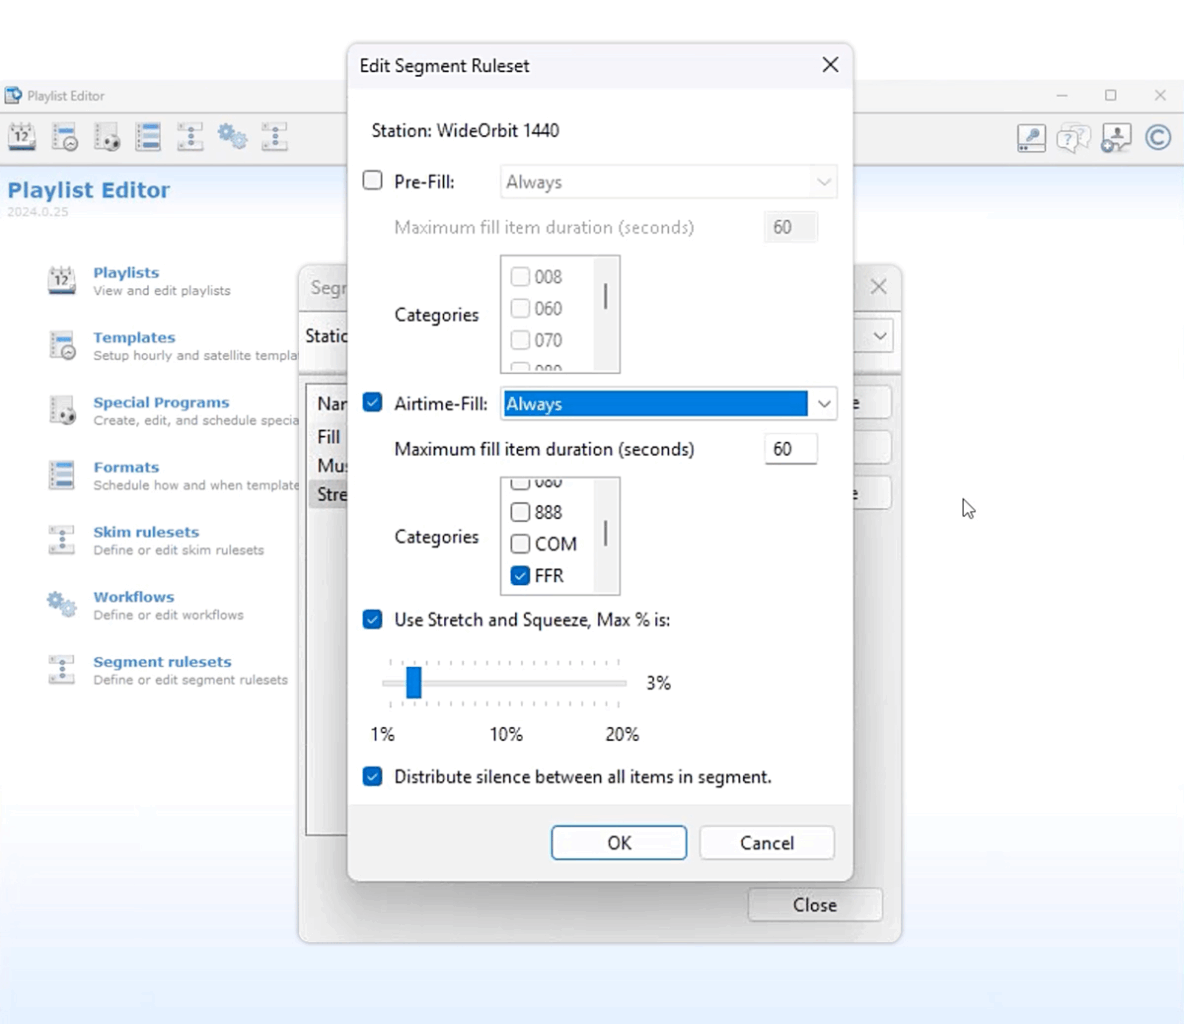
Task: Uncheck the FFR category checkbox
Action: click(x=520, y=576)
